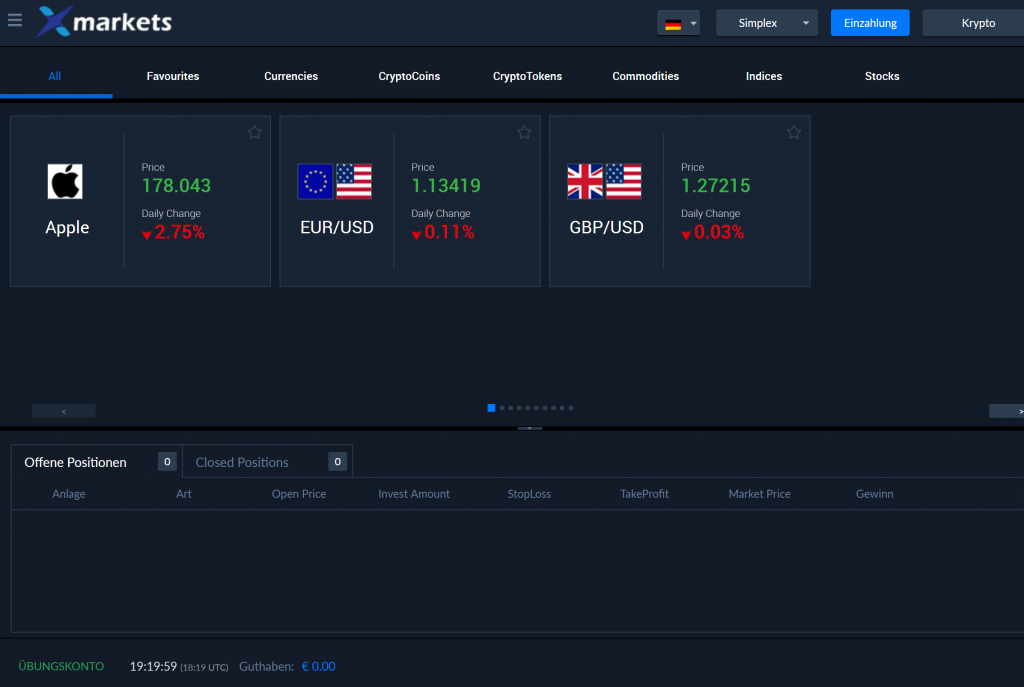
Task: Click the Apple price 178.043
Action: tap(176, 186)
